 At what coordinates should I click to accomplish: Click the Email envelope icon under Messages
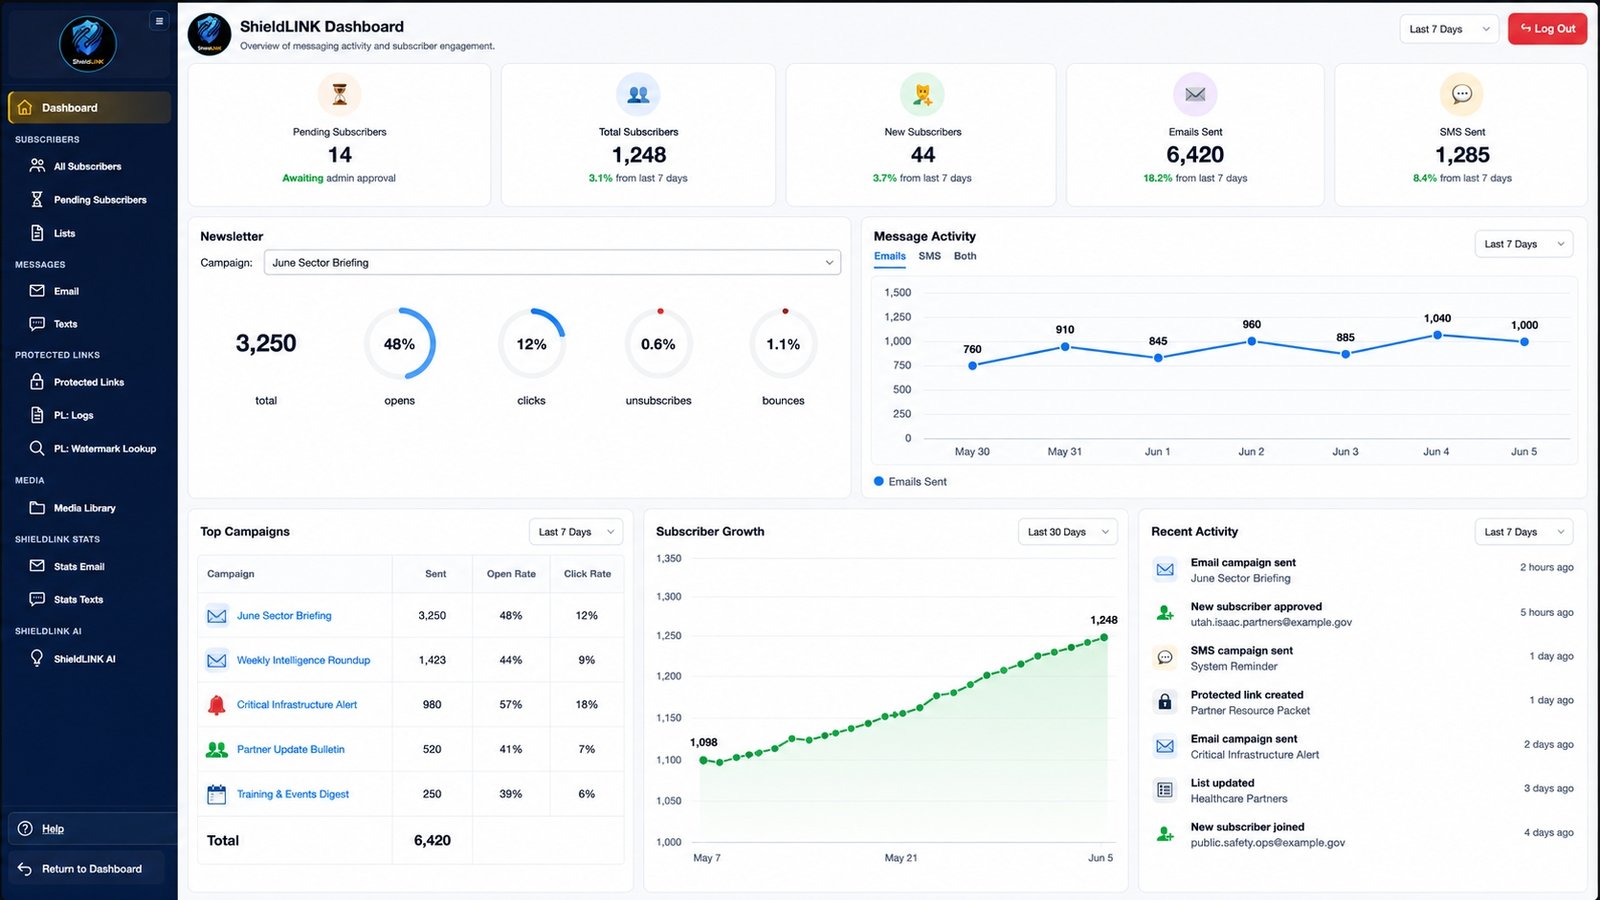tap(37, 291)
